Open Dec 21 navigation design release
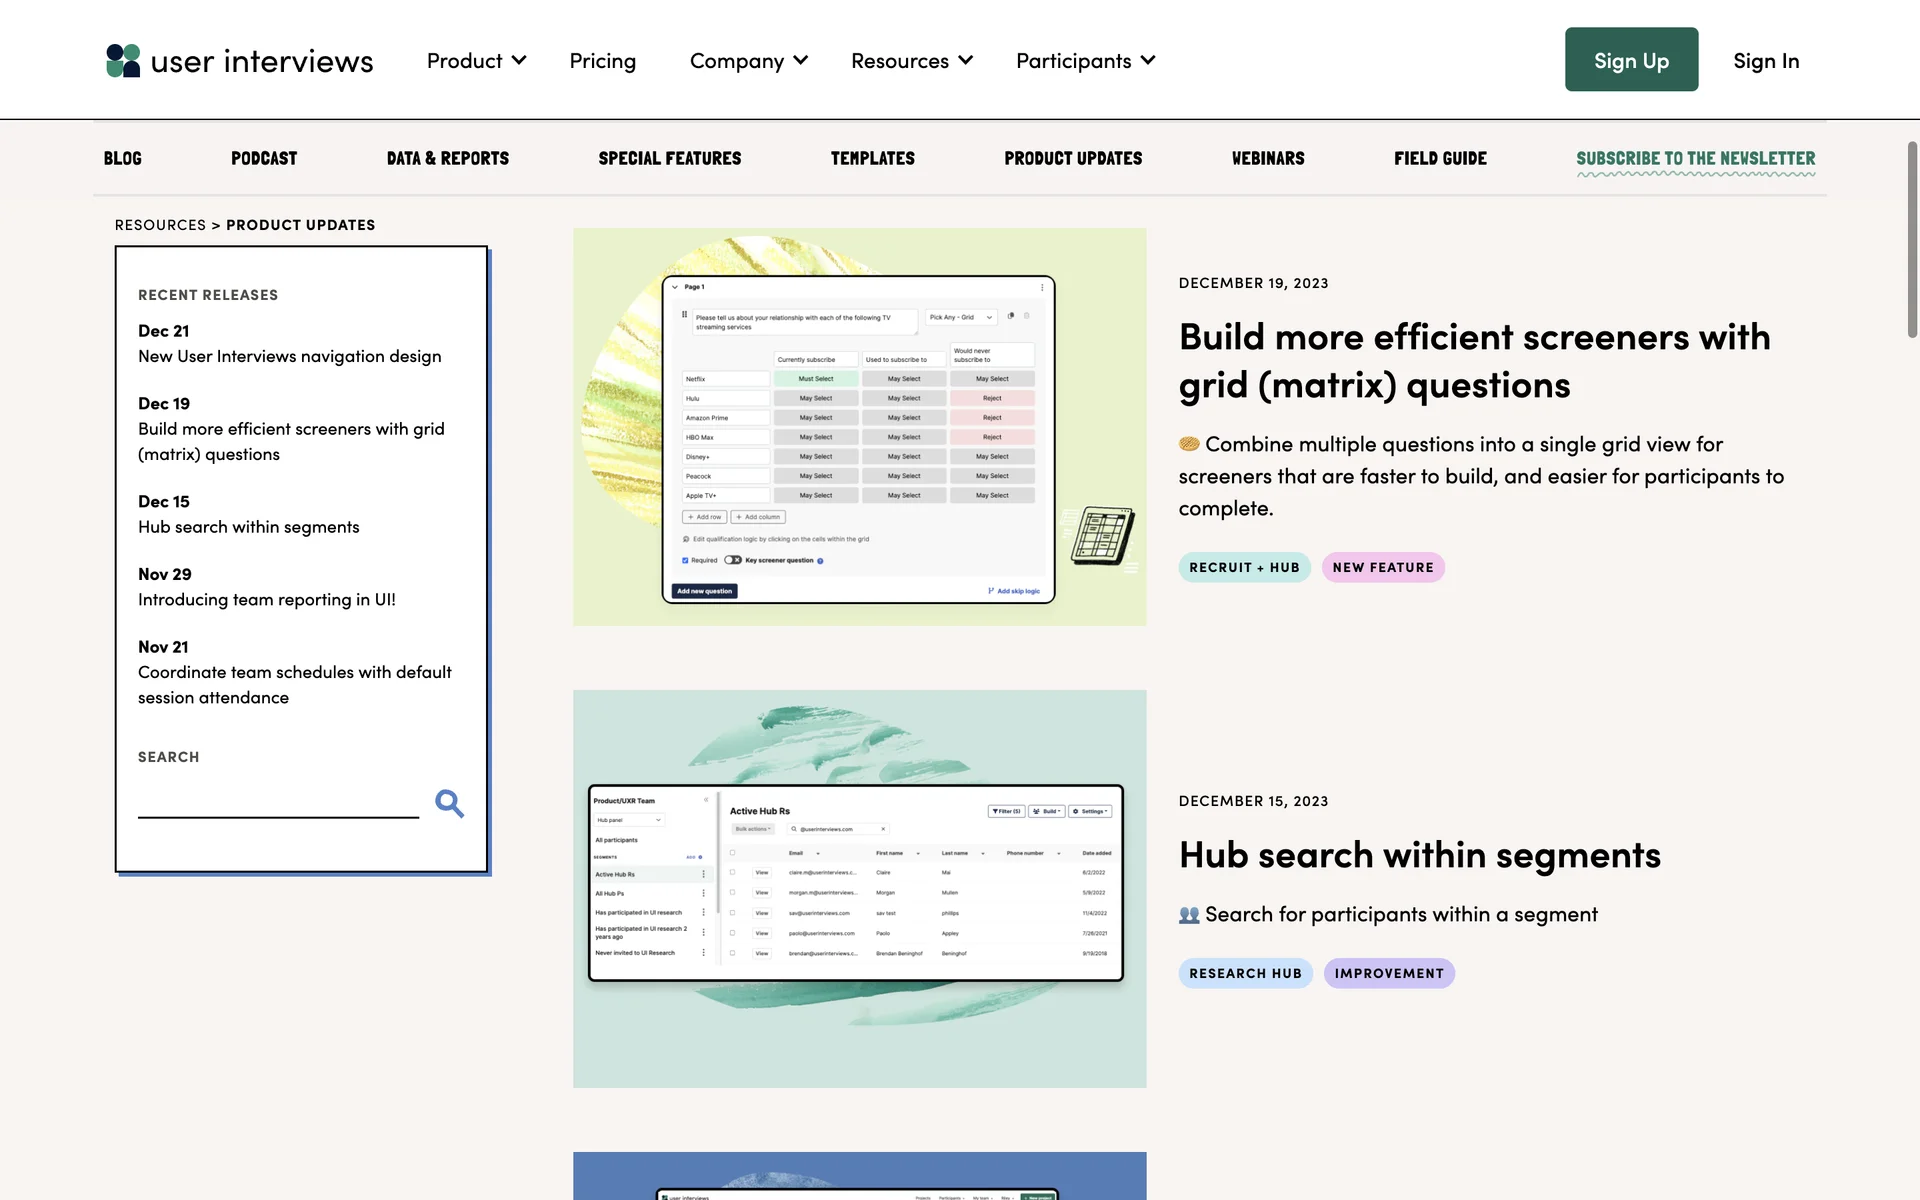This screenshot has width=1920, height=1200. [289, 356]
